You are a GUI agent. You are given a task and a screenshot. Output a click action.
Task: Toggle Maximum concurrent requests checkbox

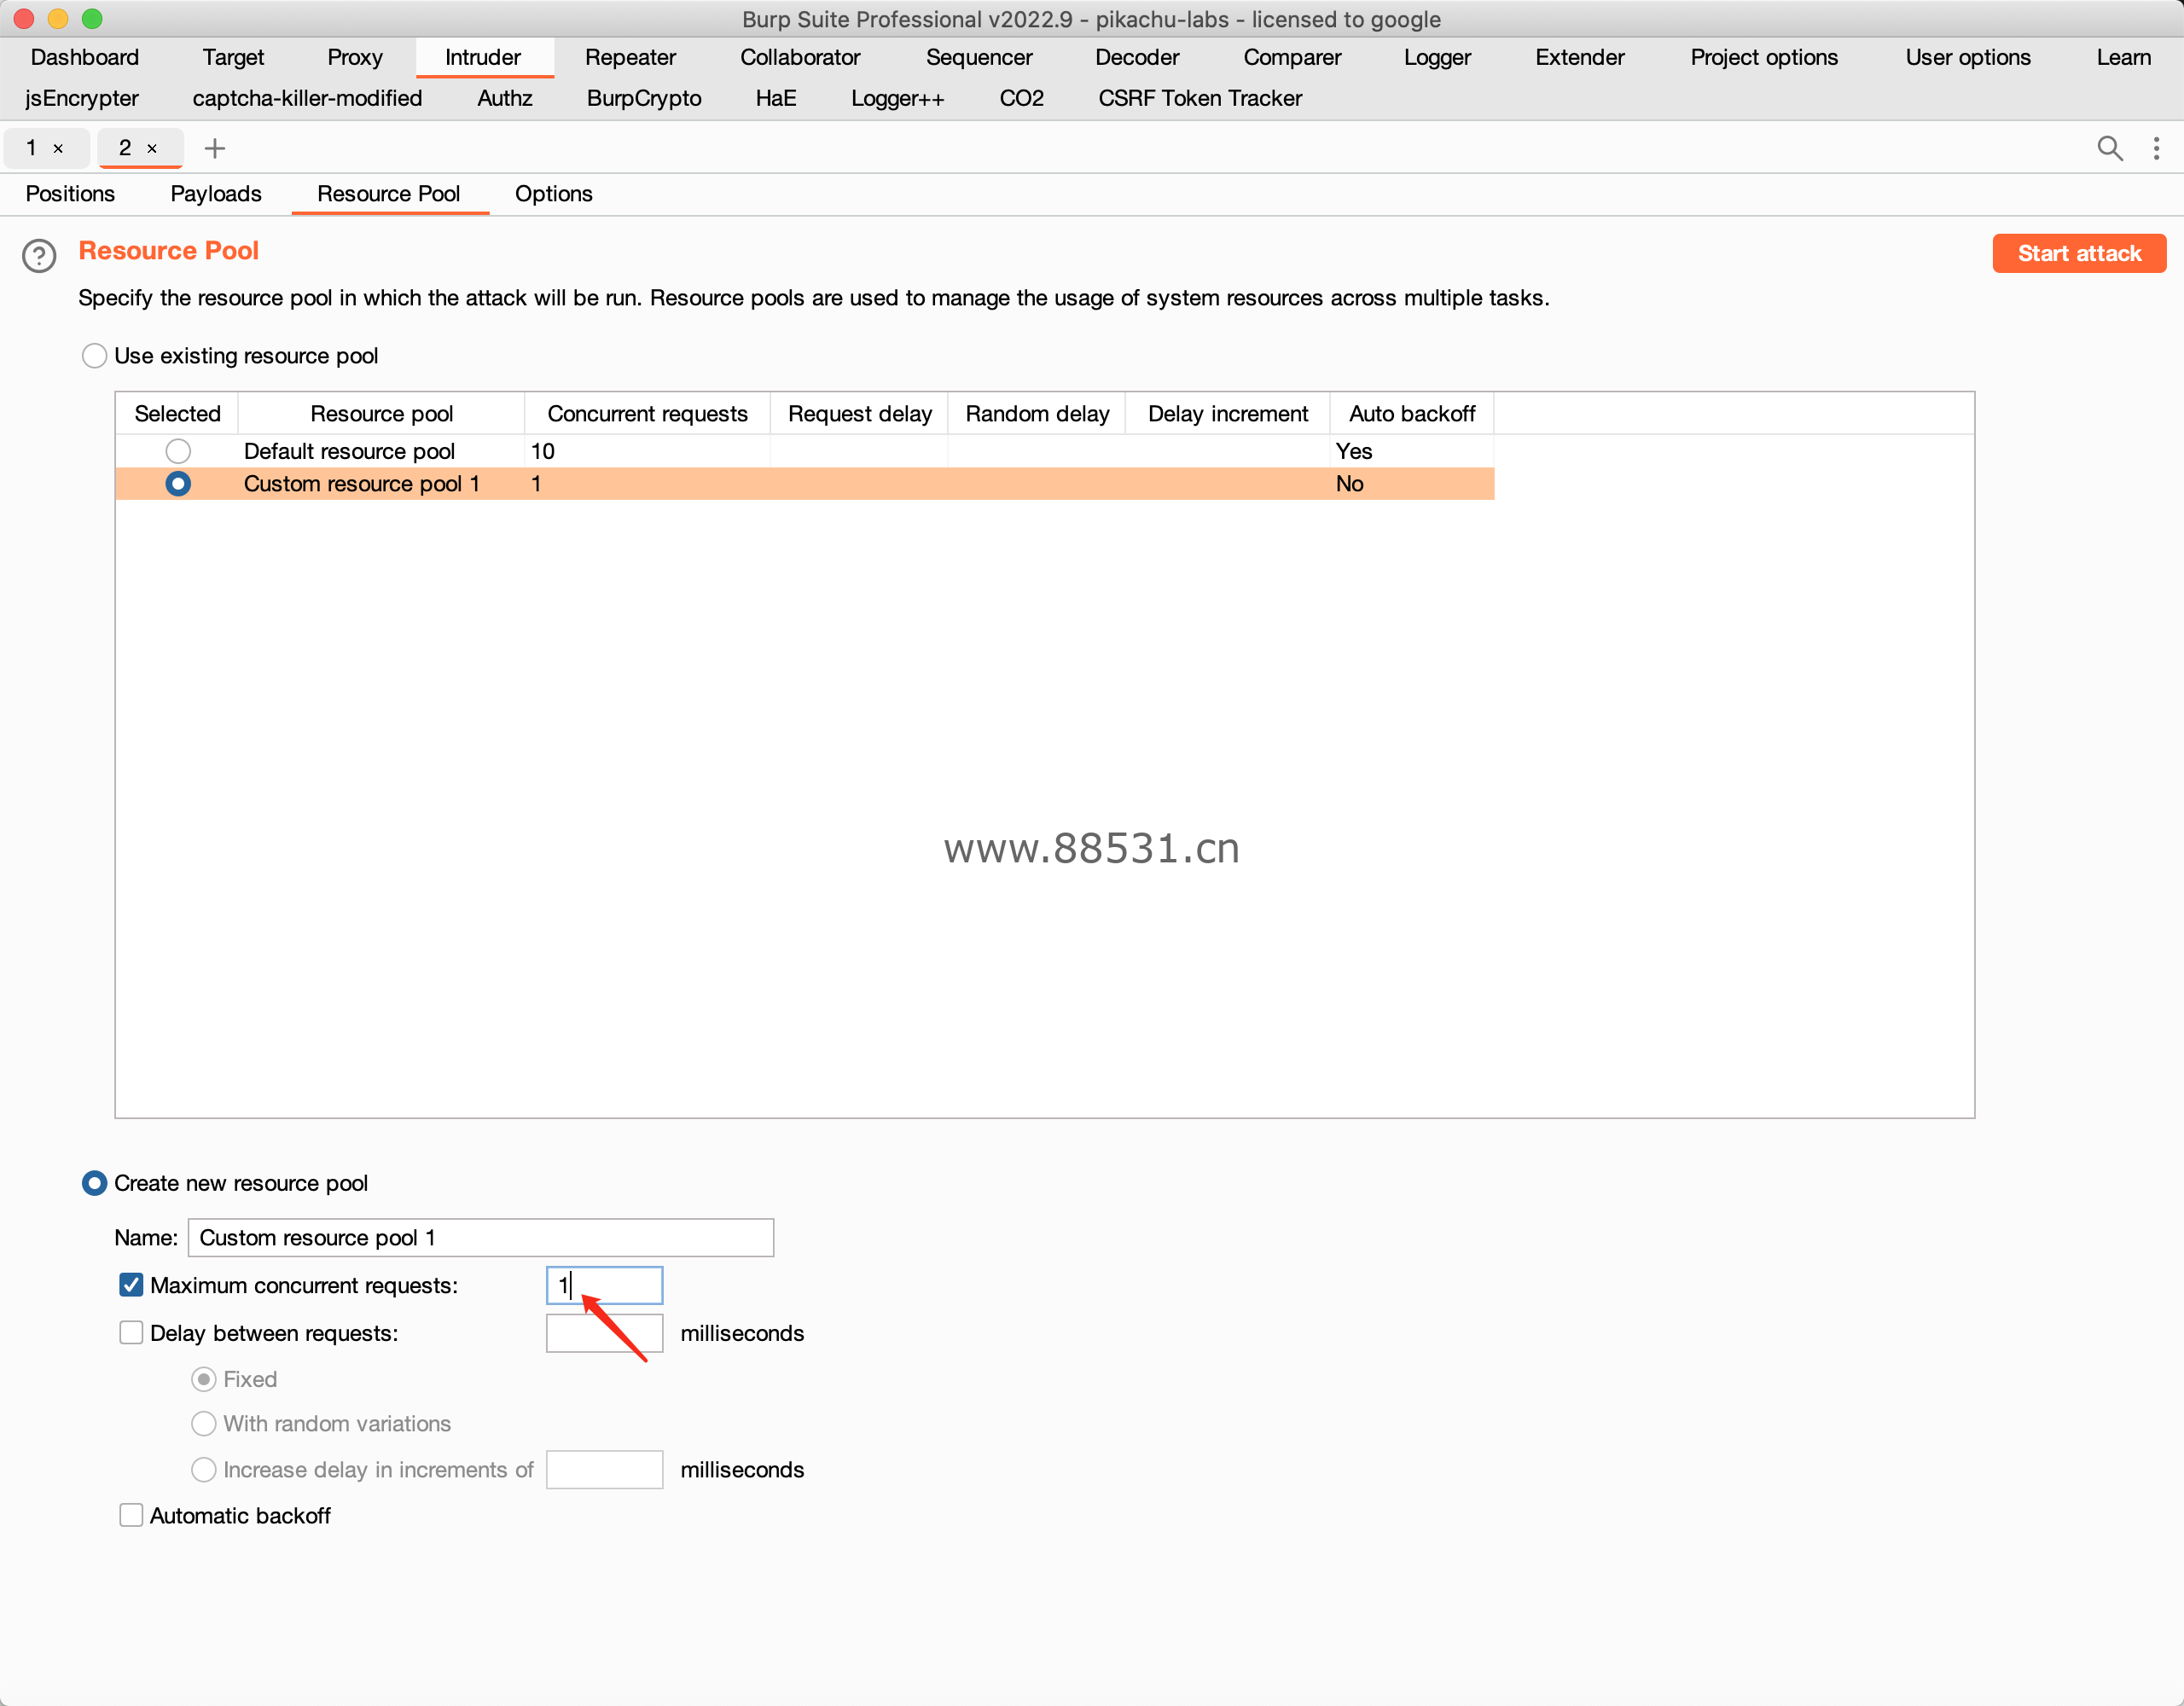click(x=131, y=1285)
